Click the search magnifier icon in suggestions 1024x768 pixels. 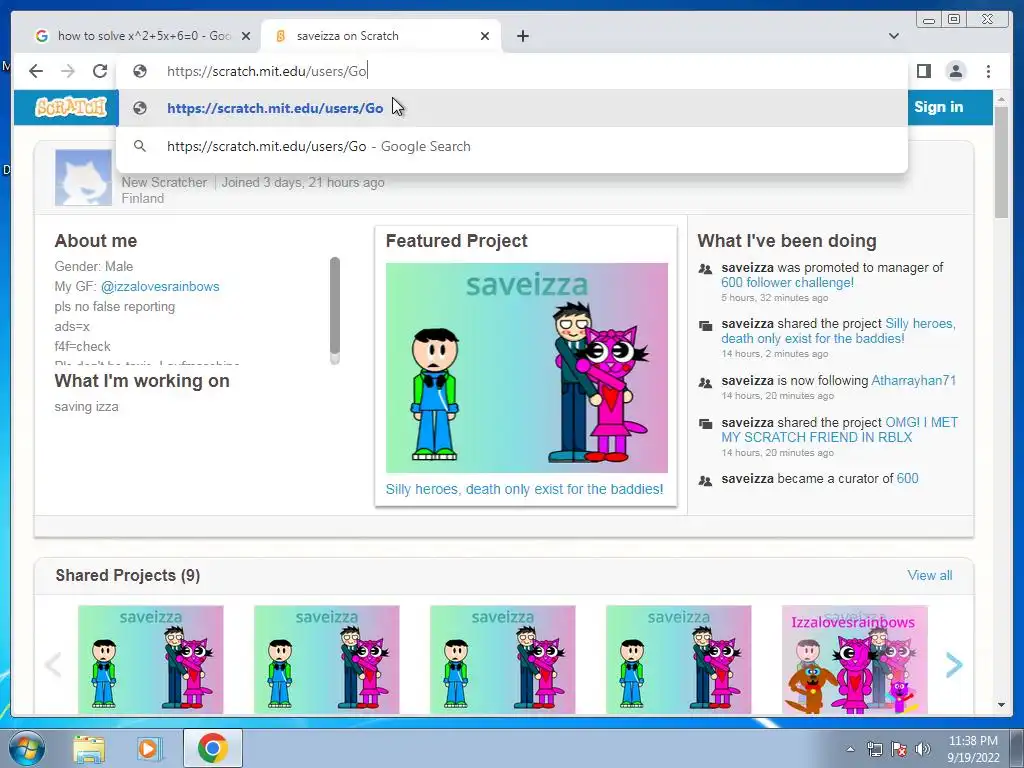140,146
